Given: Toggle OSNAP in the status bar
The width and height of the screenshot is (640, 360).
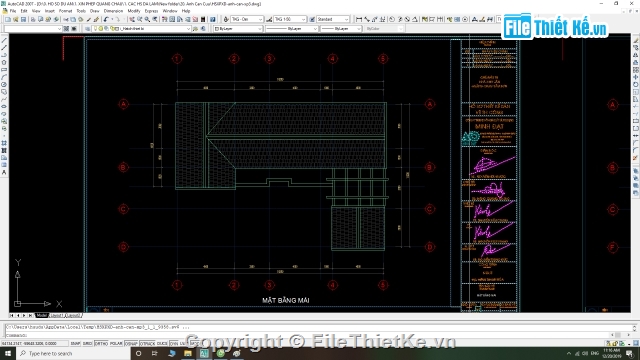Looking at the screenshot, I should [x=131, y=344].
